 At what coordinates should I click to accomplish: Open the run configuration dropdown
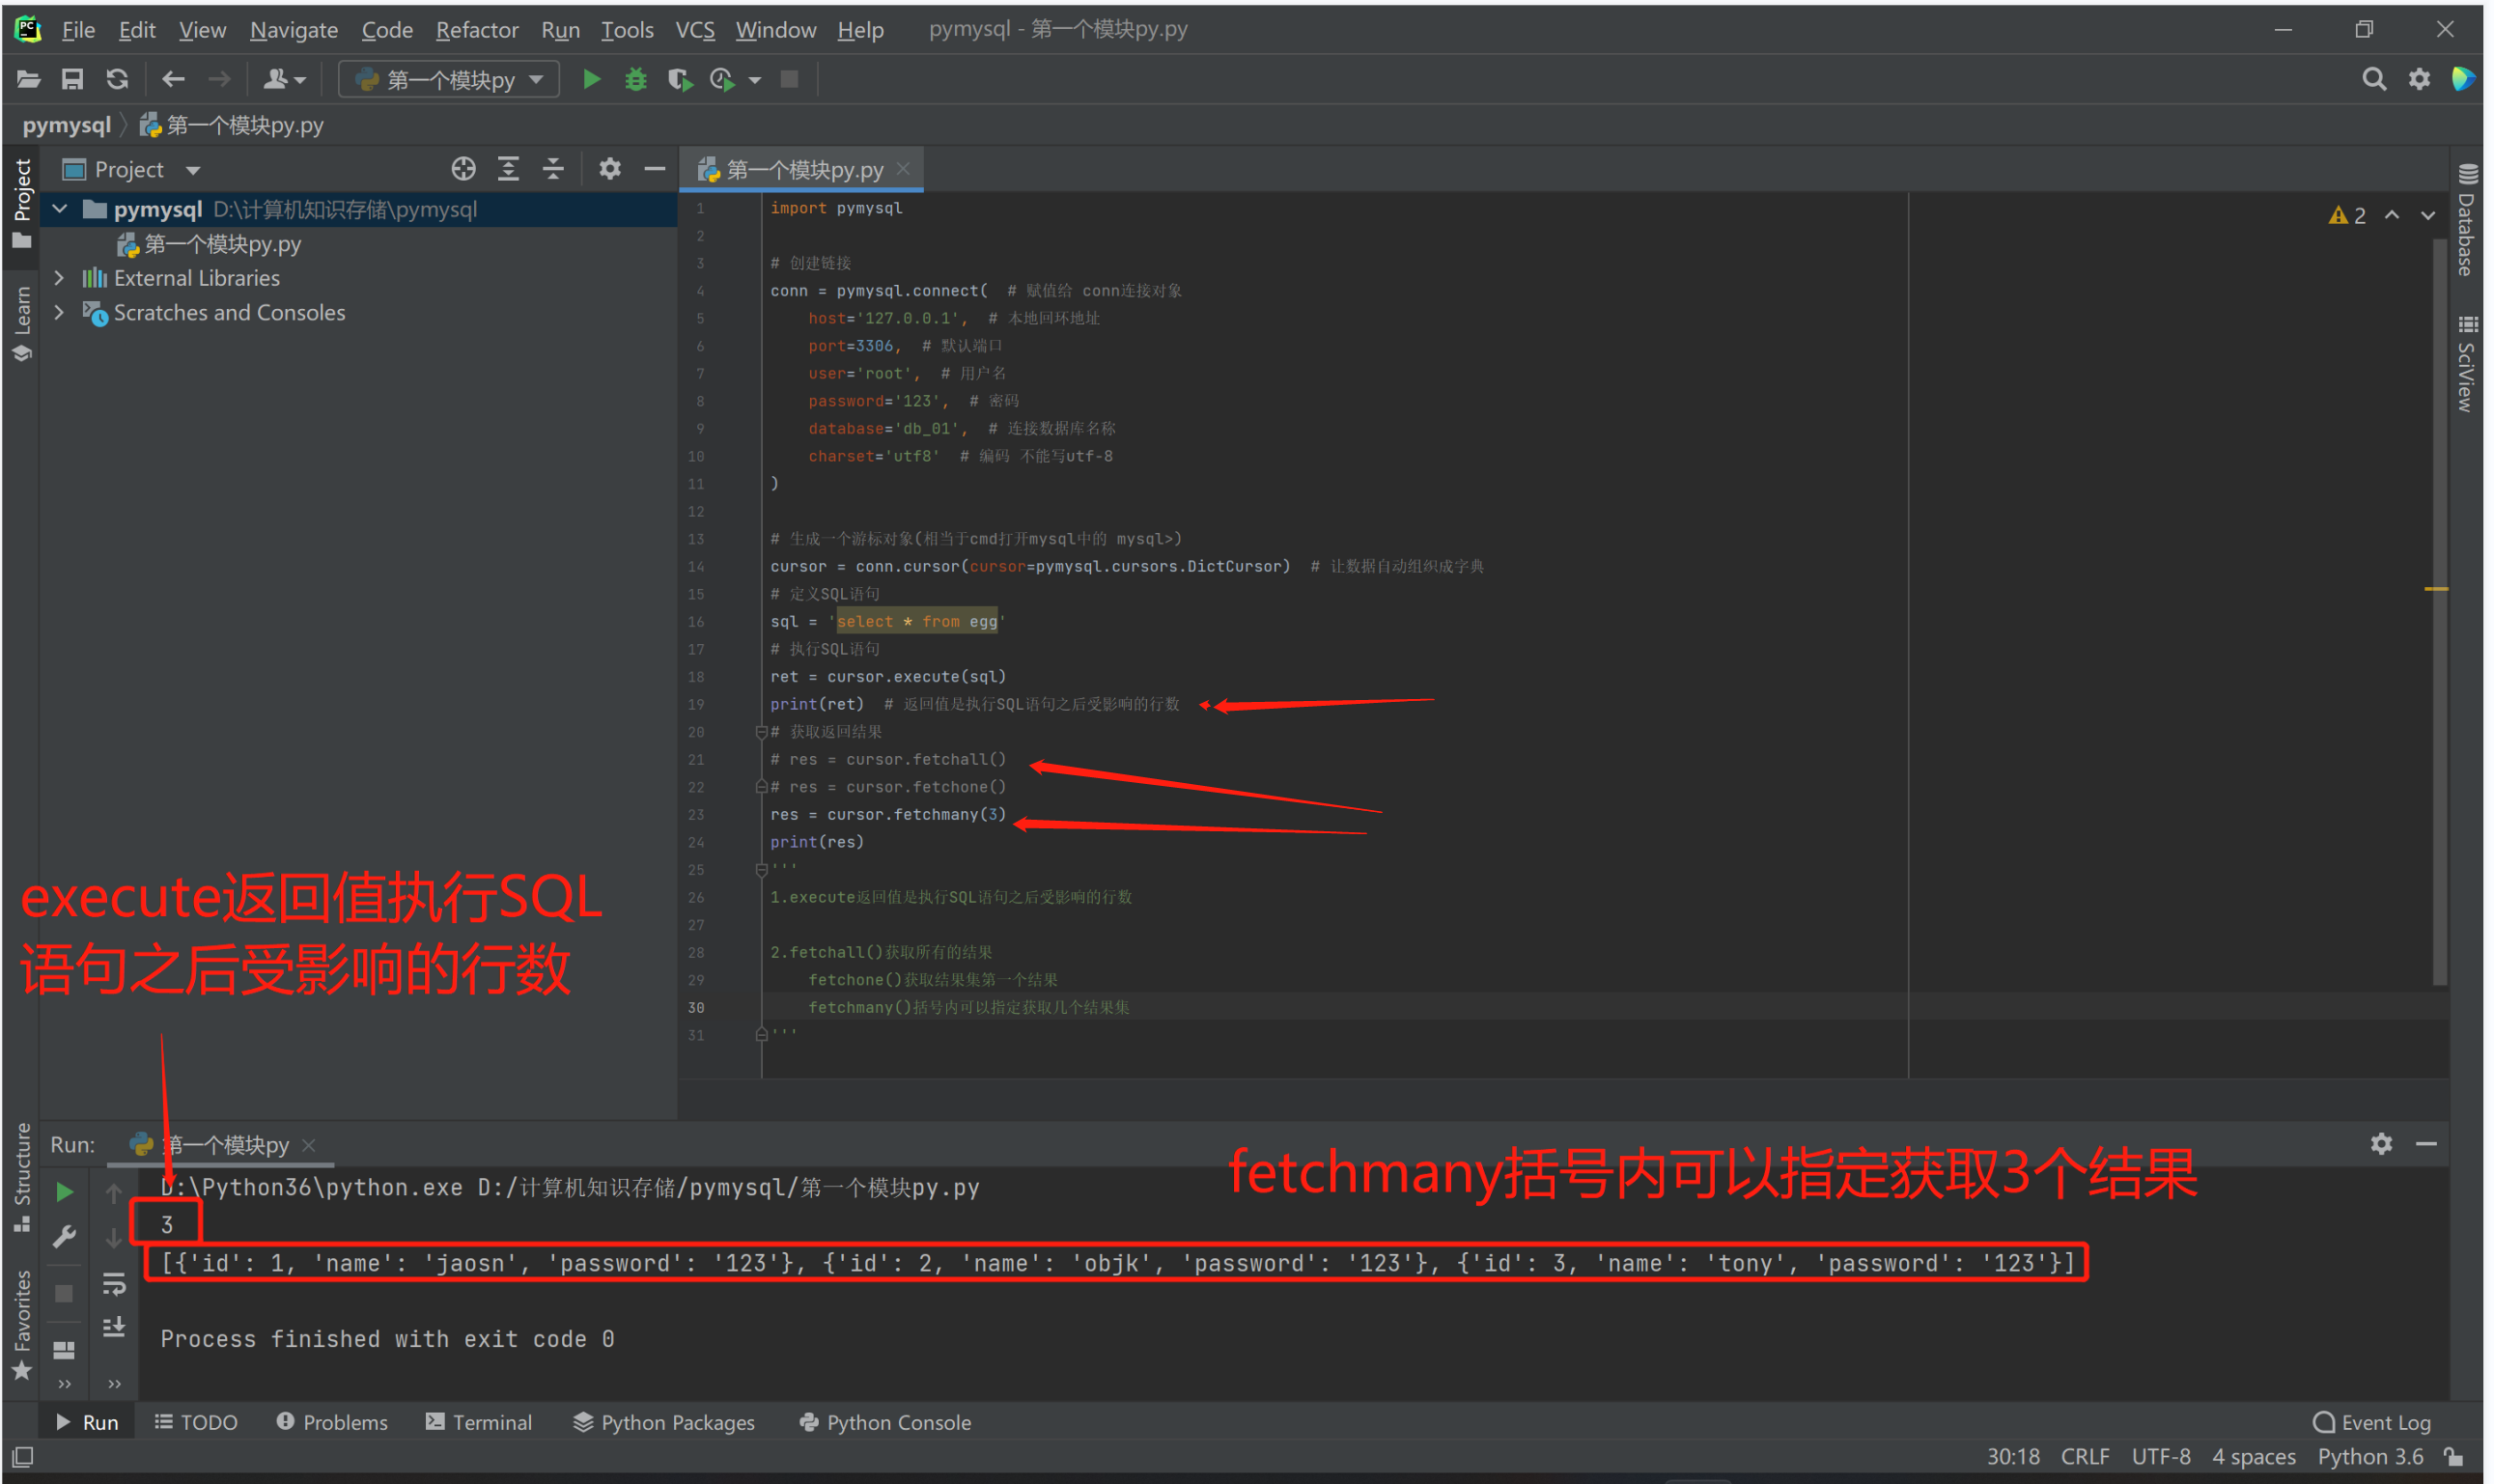(450, 79)
